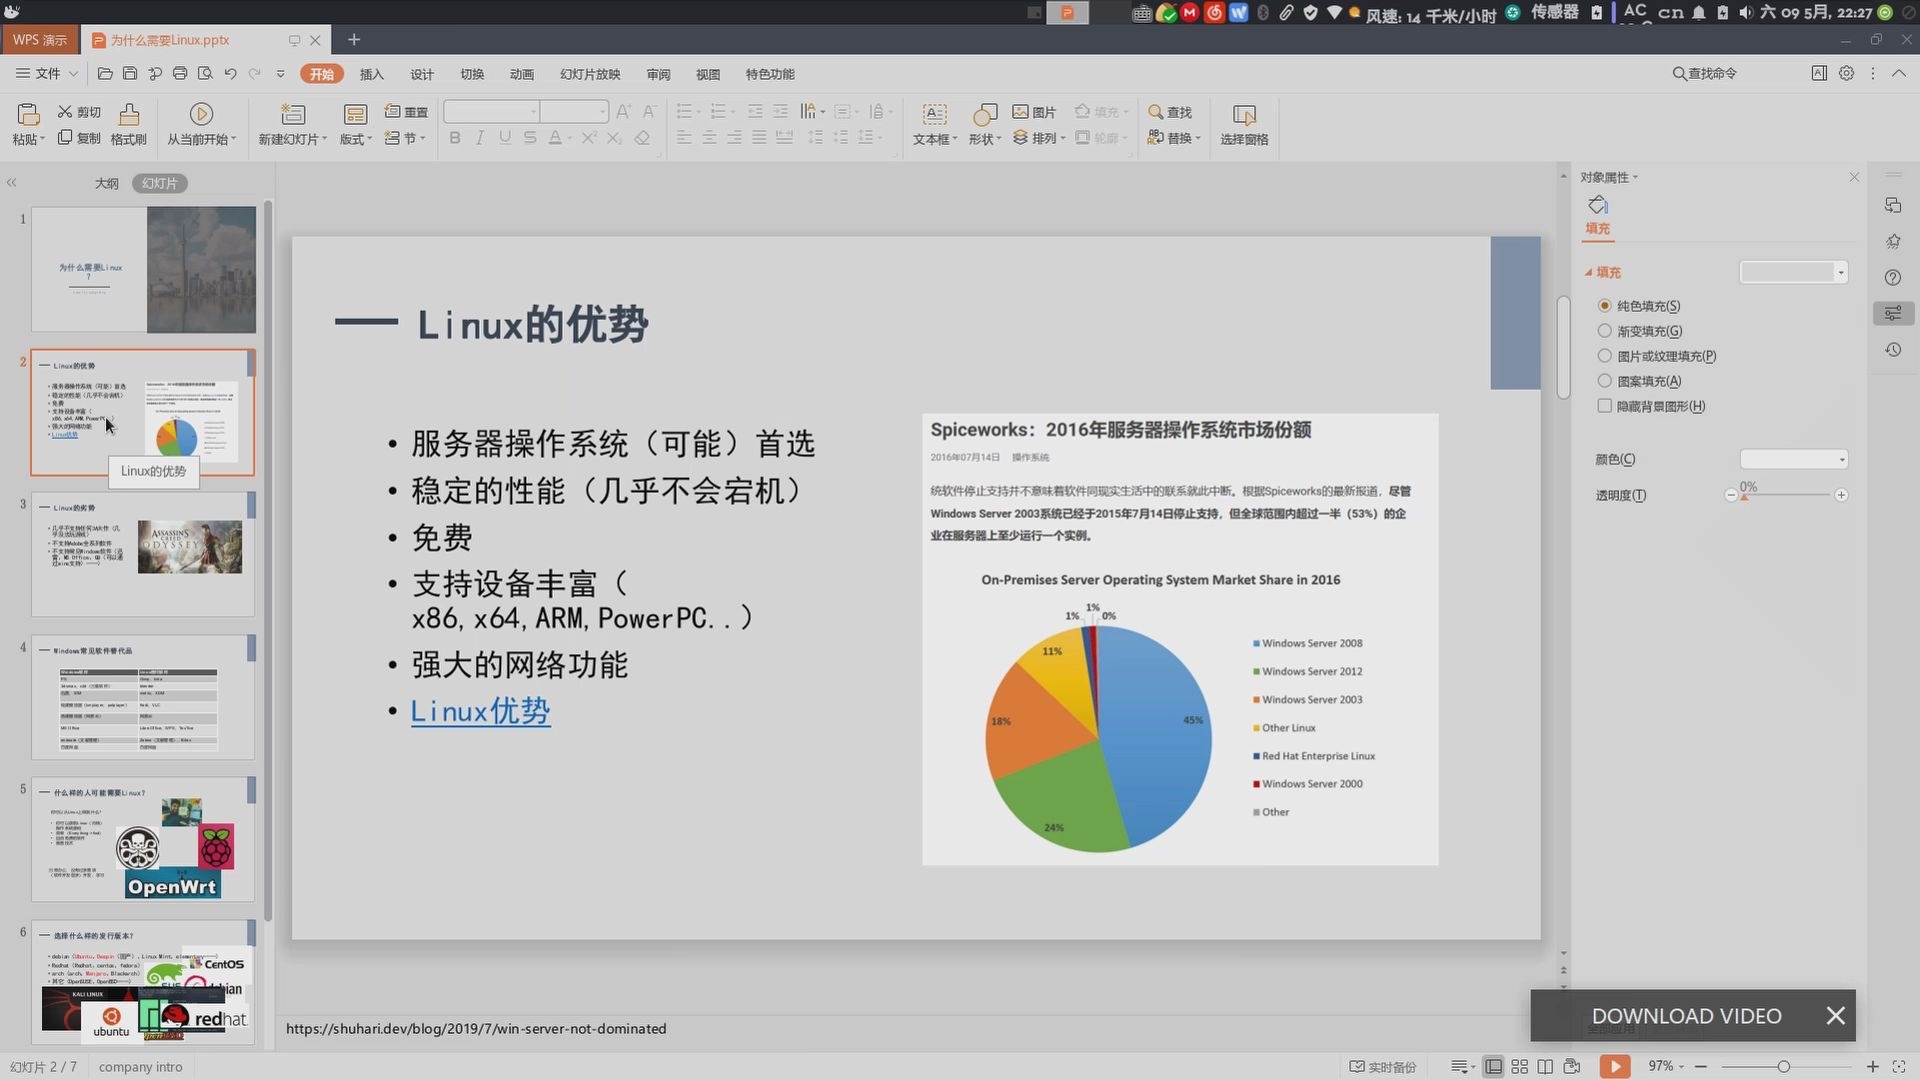Screen dimensions: 1920x1080
Task: Open the Selection Pane (选择窗格)
Action: point(1244,114)
